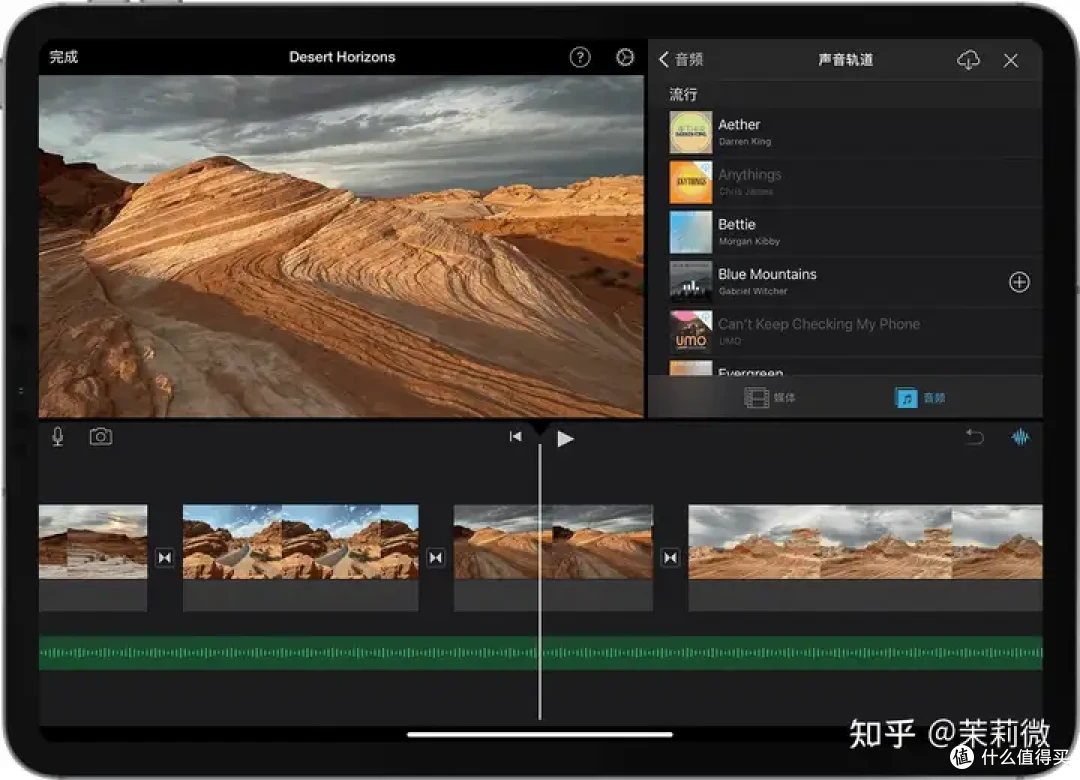The image size is (1080, 780).
Task: Select the Aether soundtrack by Darren King
Action: tap(855, 132)
